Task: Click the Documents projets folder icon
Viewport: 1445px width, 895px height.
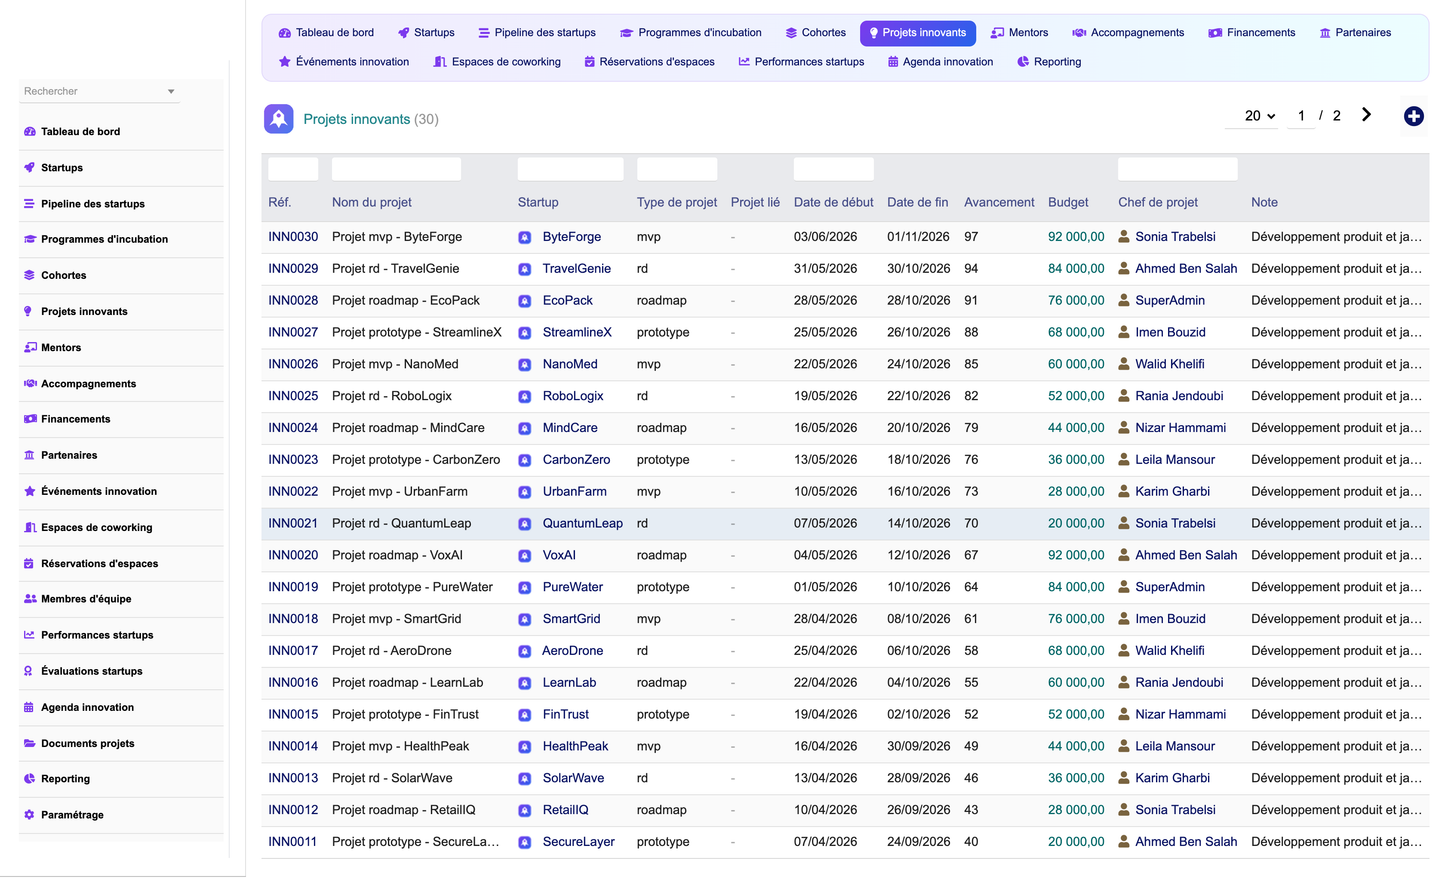Action: (x=29, y=743)
